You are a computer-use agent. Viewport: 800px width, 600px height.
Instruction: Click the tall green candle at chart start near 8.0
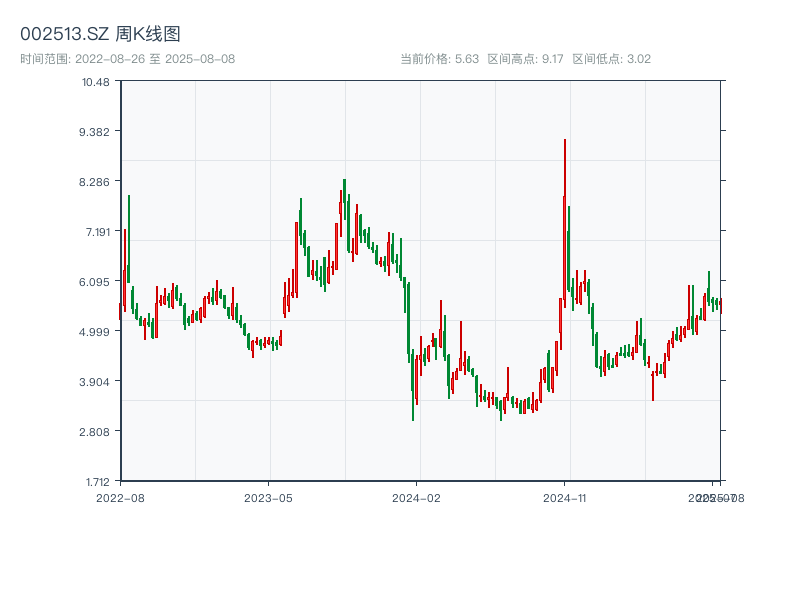(129, 239)
